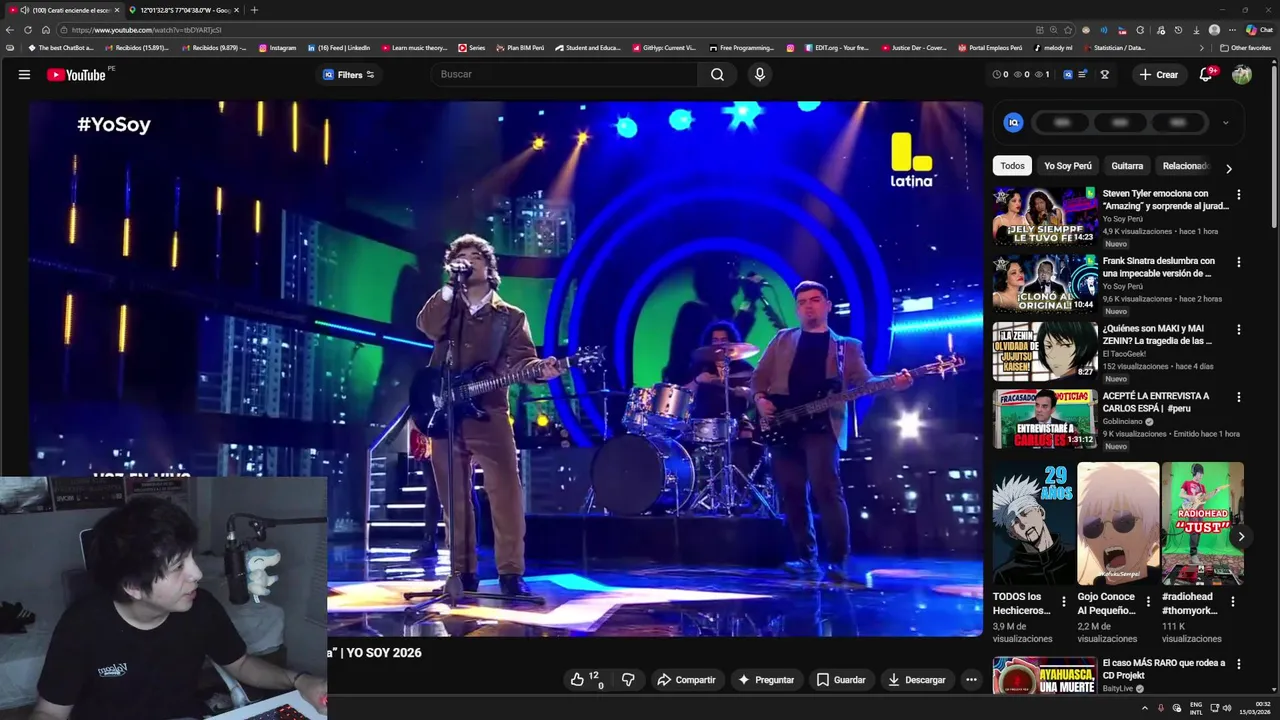1280x720 pixels.
Task: Click the vidIQ blue square icon in header
Action: tap(1067, 74)
